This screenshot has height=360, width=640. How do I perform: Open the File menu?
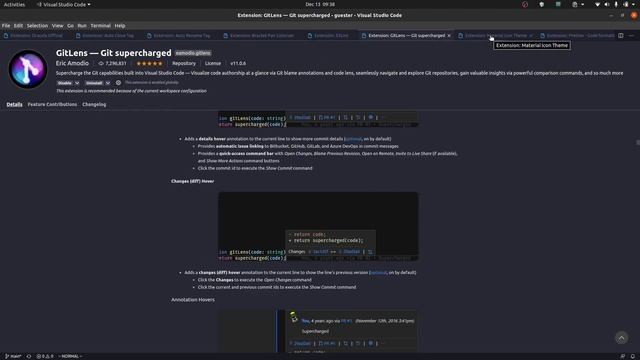6,25
